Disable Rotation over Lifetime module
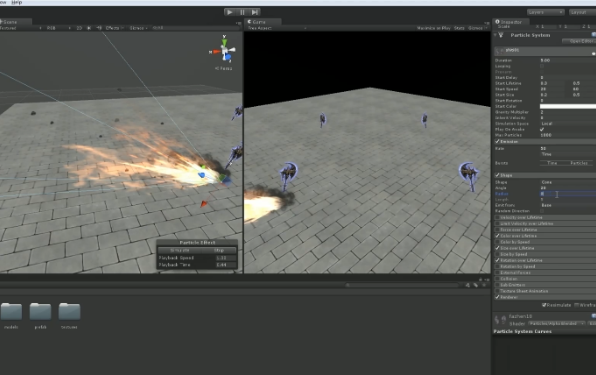 coord(497,260)
